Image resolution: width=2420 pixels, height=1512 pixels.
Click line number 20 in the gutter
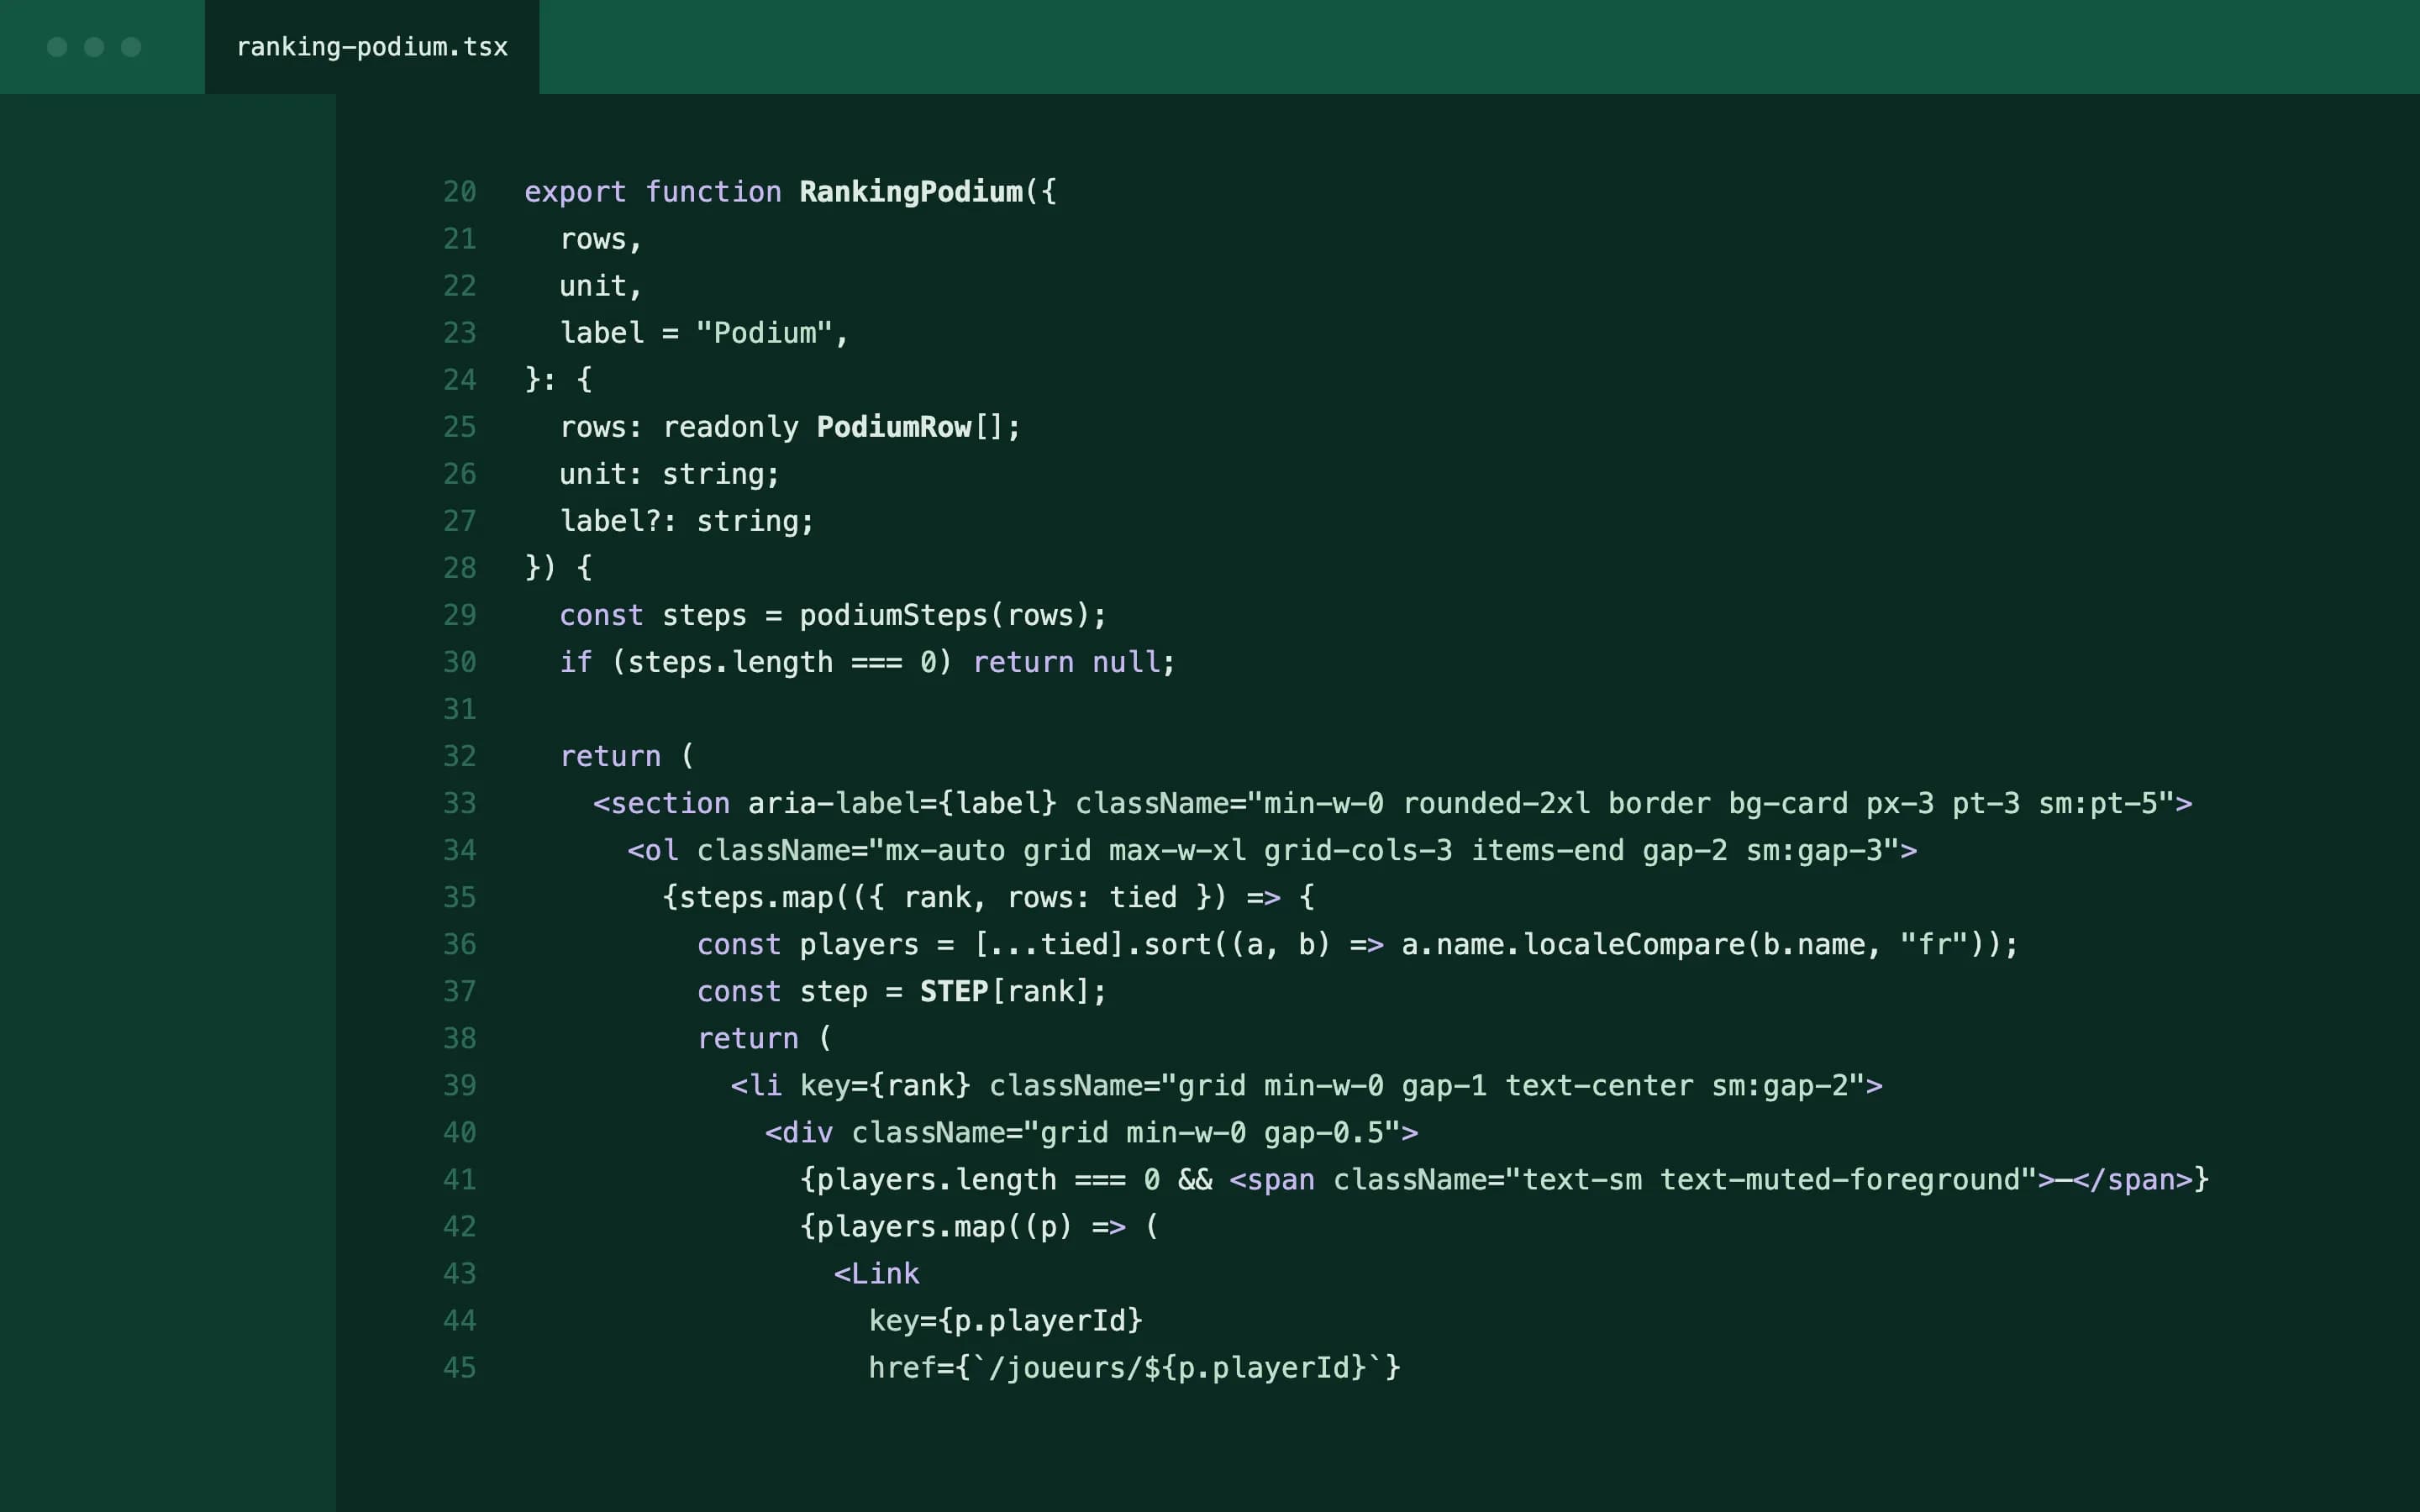(460, 192)
